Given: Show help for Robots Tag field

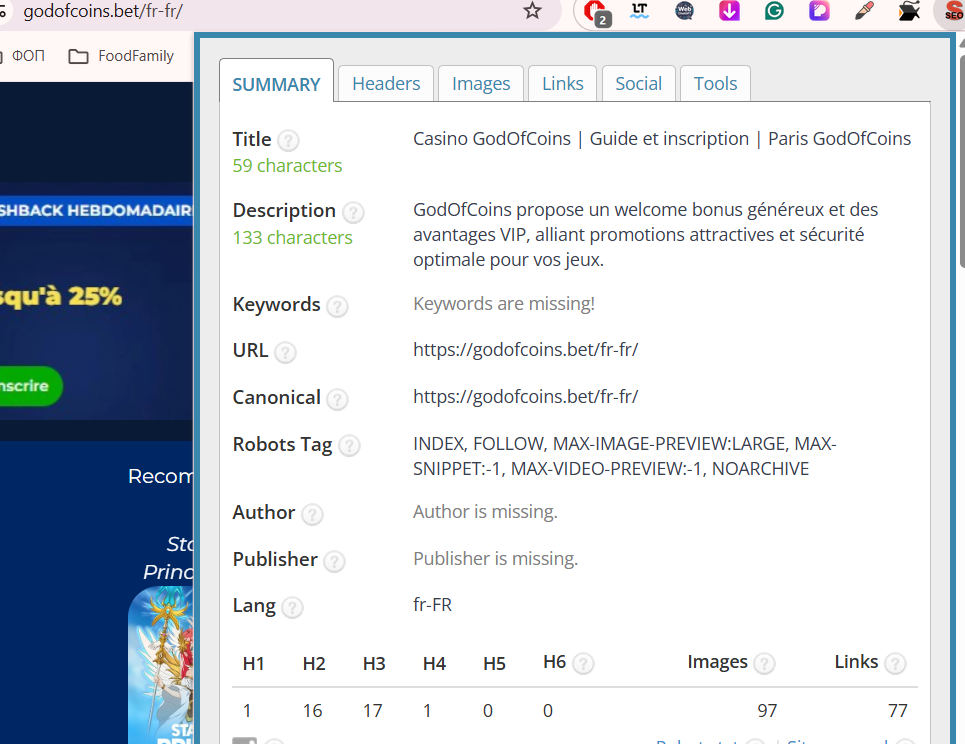Looking at the screenshot, I should (x=349, y=446).
